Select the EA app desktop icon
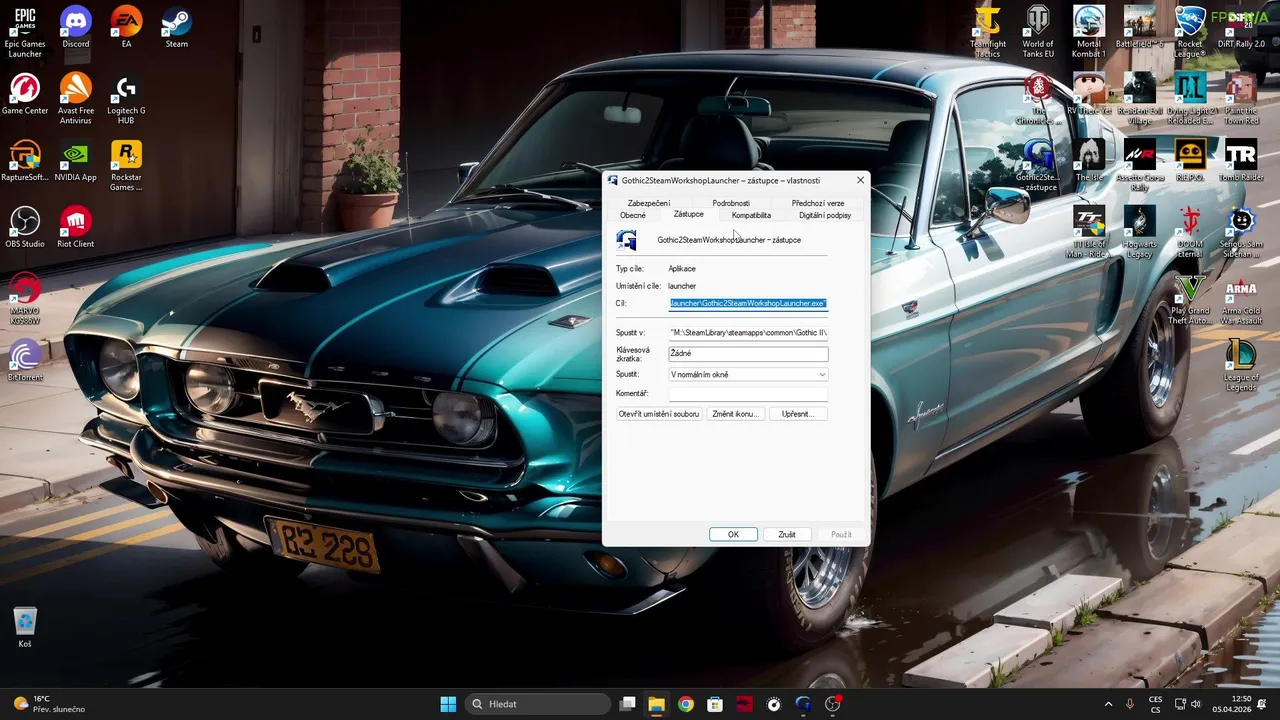 pyautogui.click(x=126, y=28)
